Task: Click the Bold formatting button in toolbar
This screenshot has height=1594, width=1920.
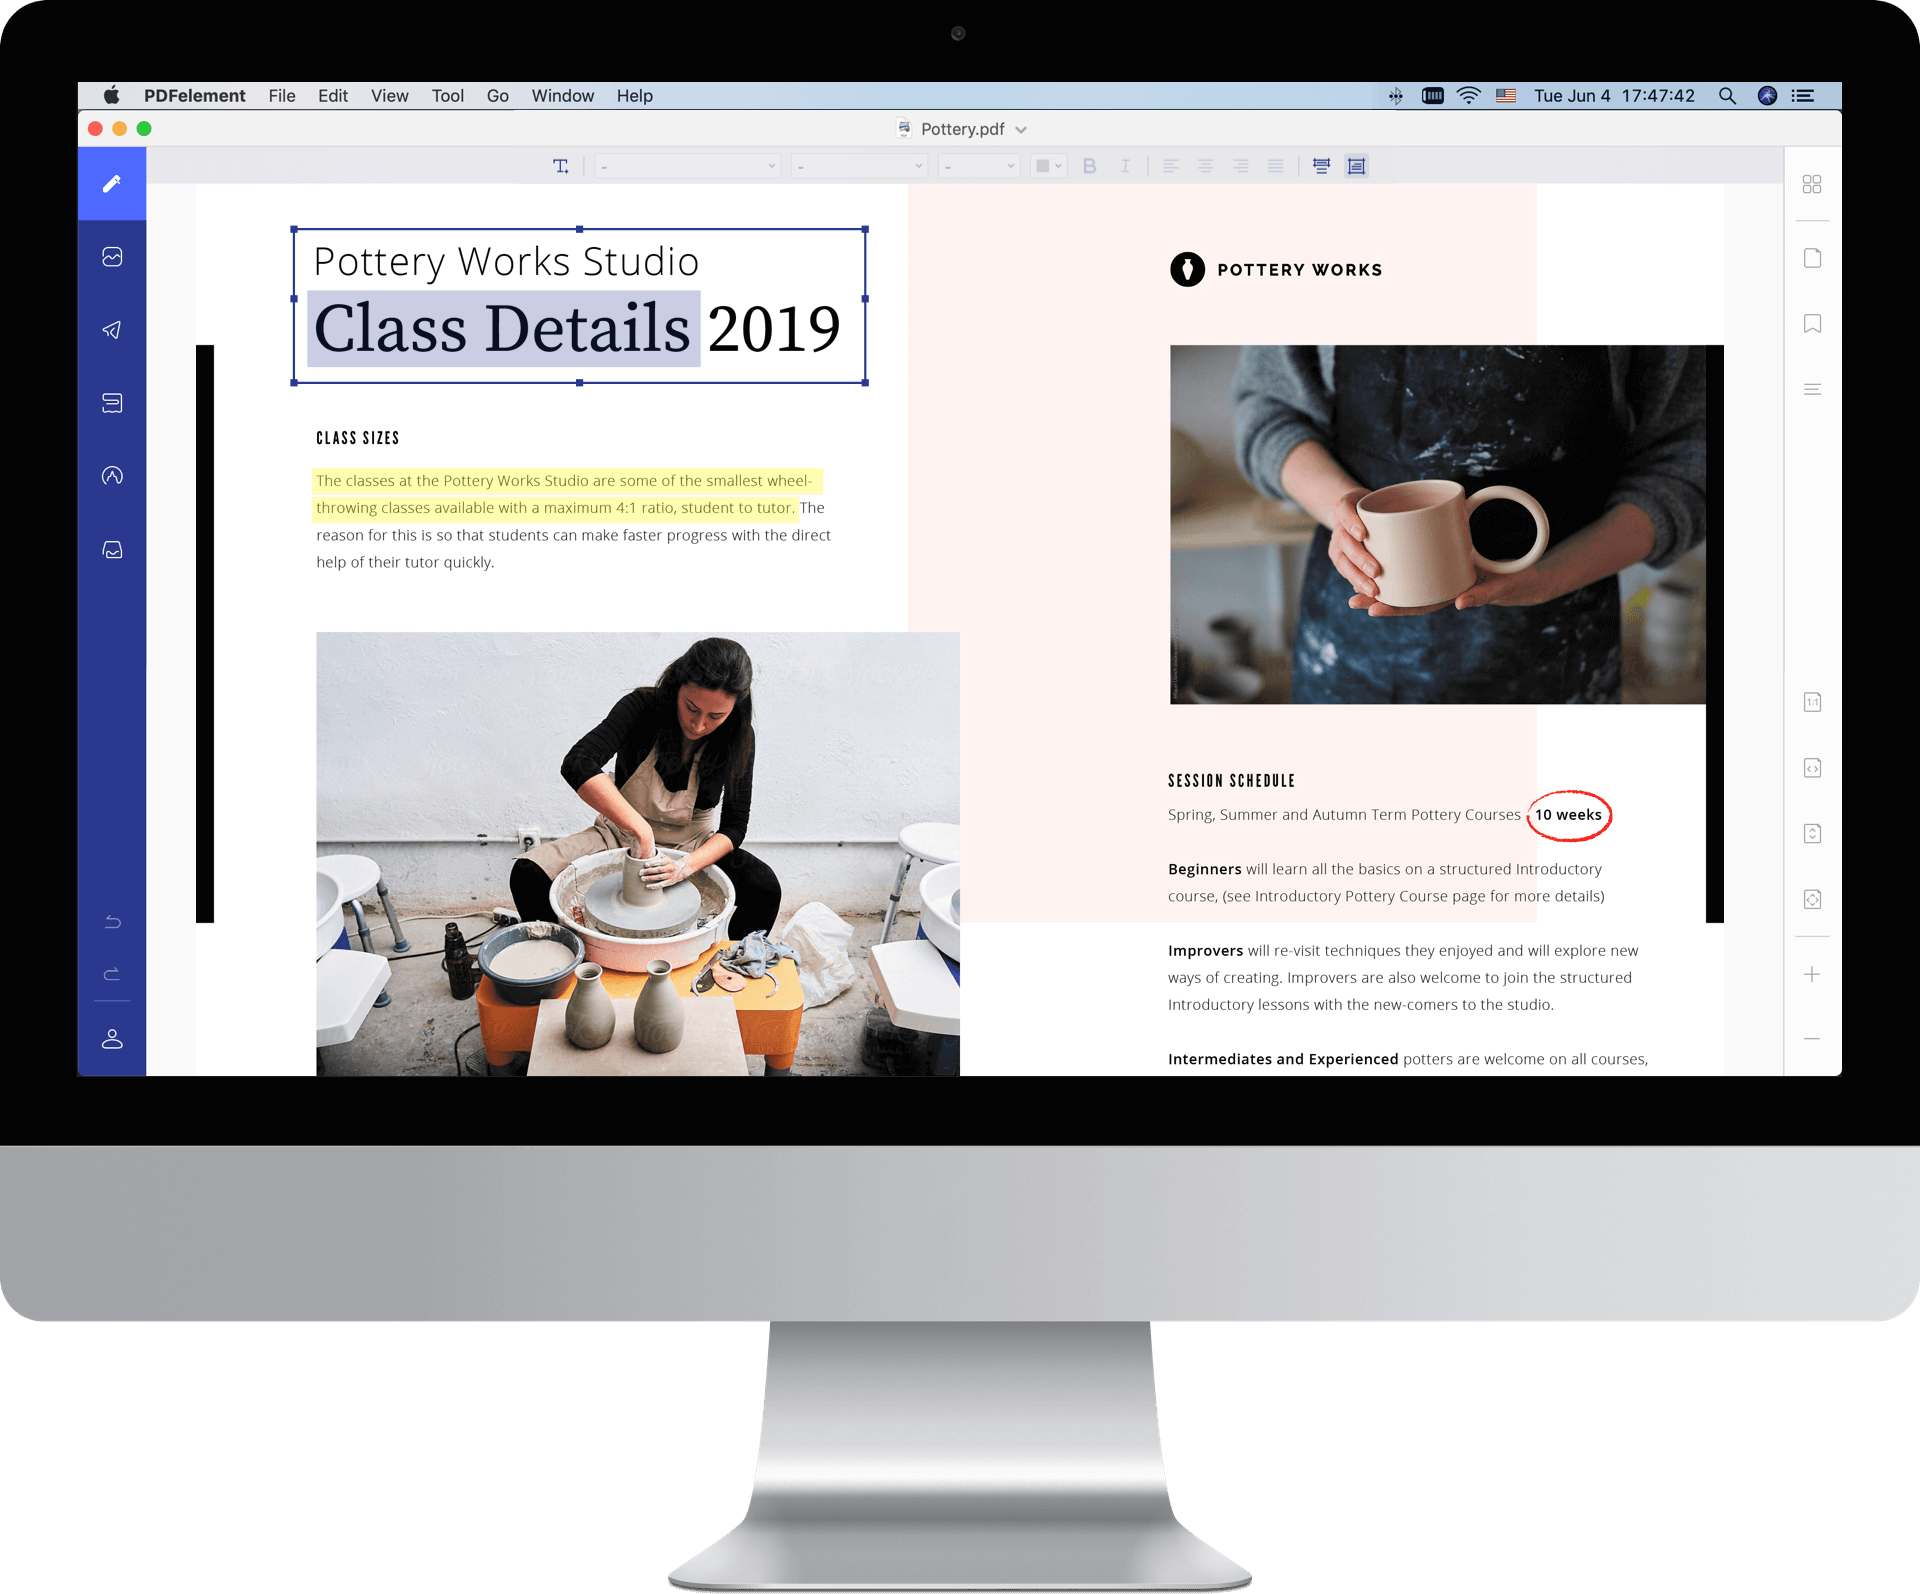Action: point(1088,164)
